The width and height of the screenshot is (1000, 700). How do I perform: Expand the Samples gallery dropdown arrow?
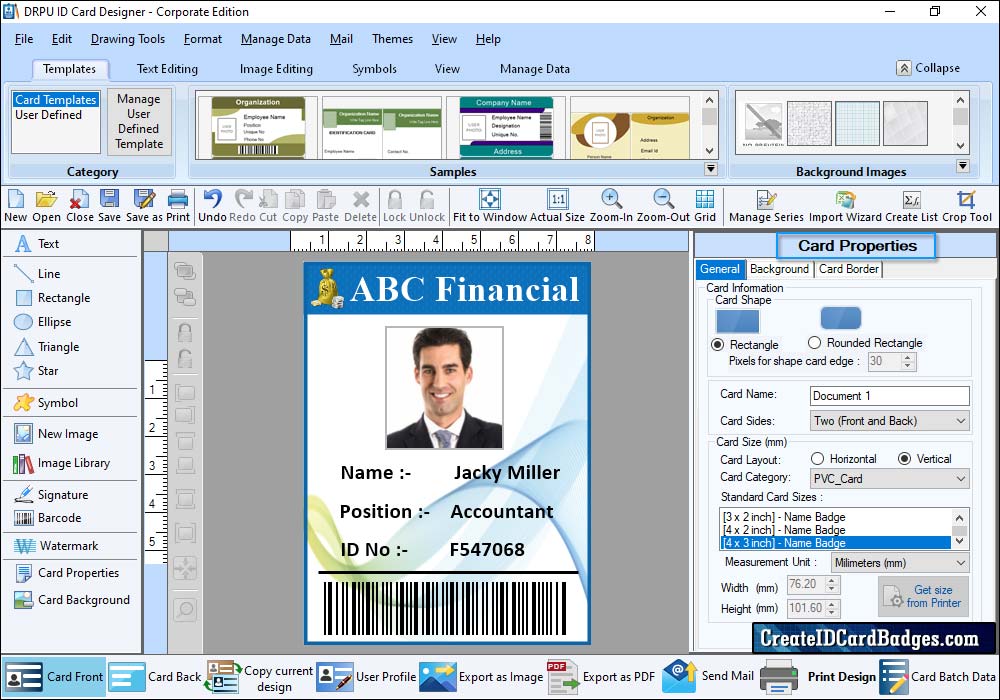coord(710,169)
